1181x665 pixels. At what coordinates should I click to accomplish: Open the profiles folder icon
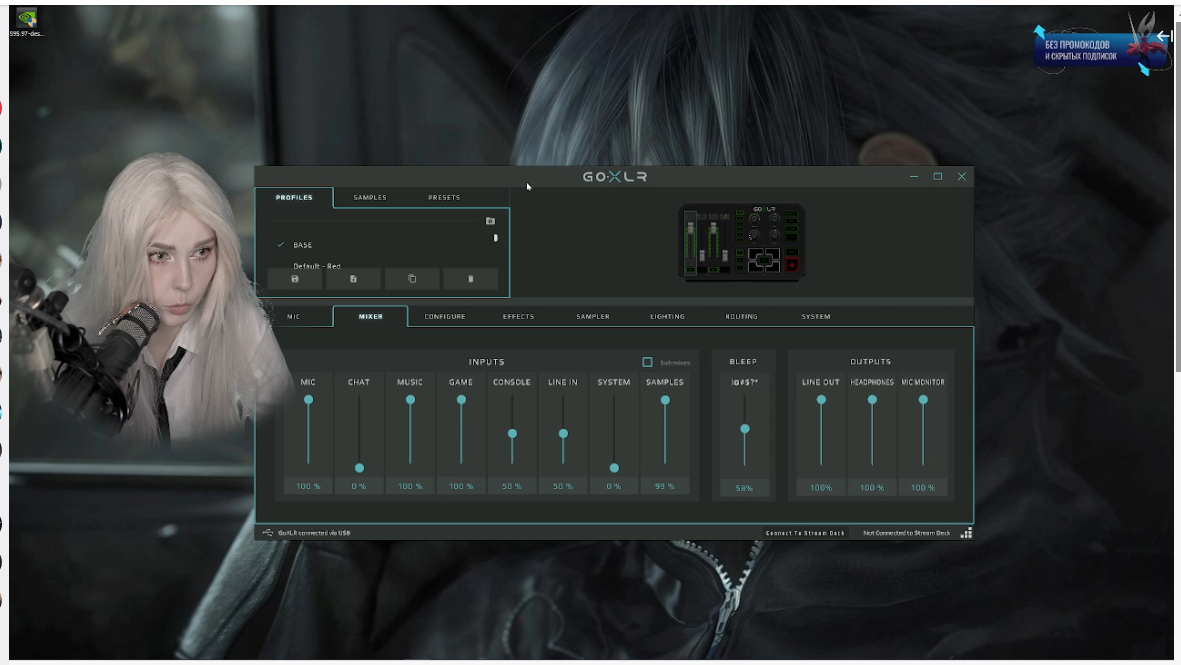(490, 221)
